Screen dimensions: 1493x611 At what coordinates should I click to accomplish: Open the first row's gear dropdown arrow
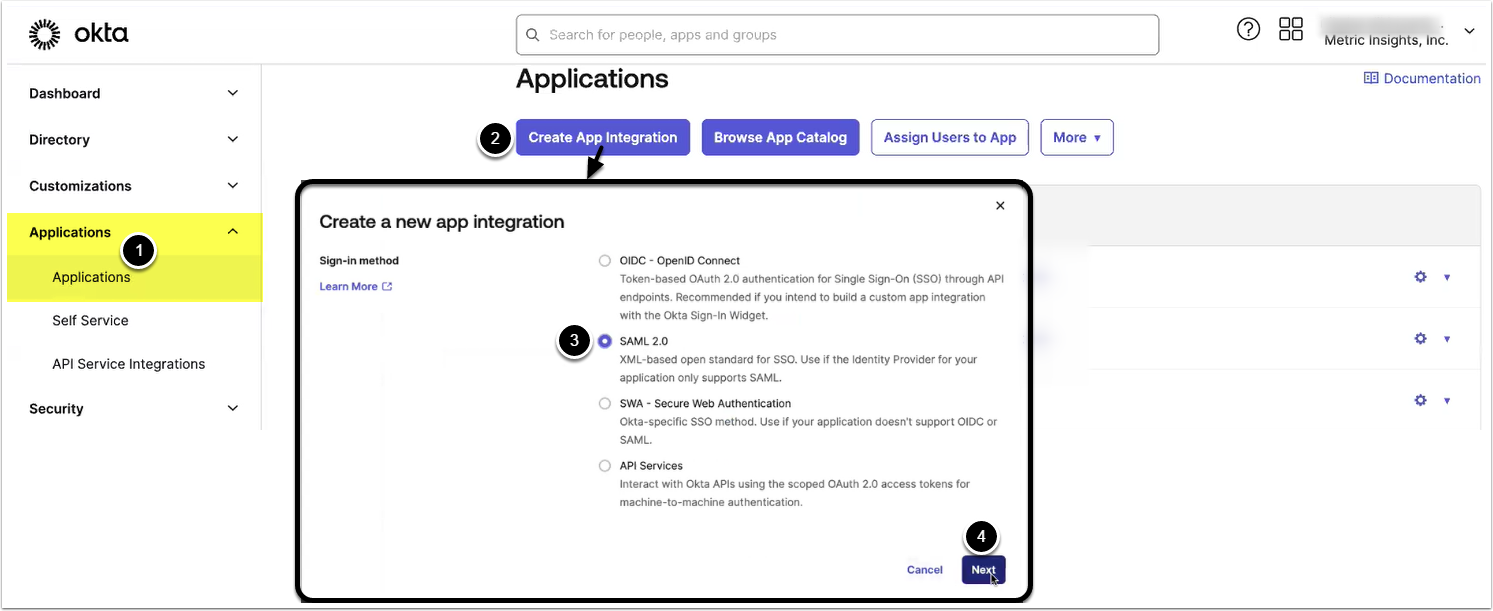(1447, 278)
